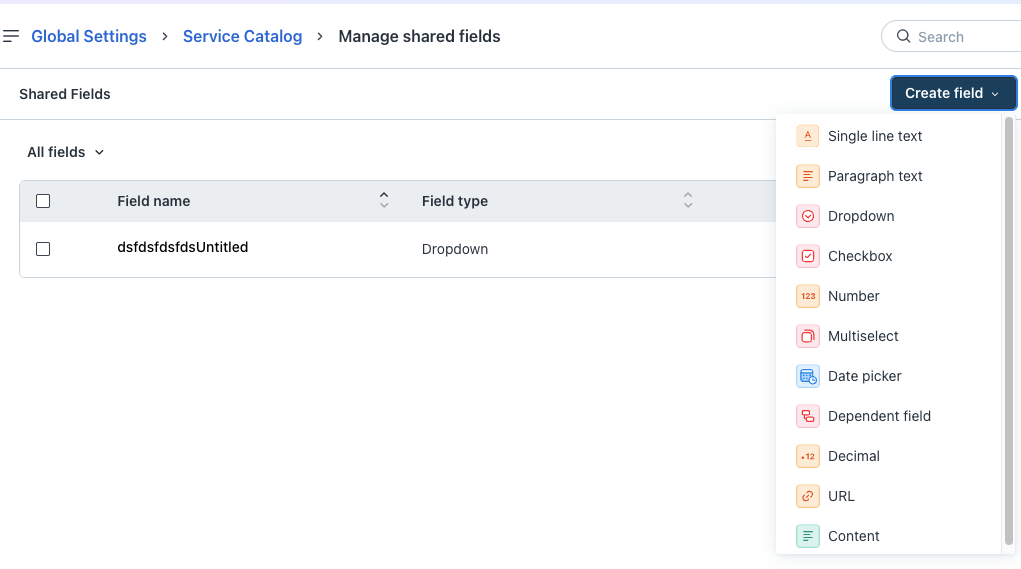Image resolution: width=1021 pixels, height=569 pixels.
Task: Check the dsfdsfdsfdsUntitled row checkbox
Action: tap(43, 249)
